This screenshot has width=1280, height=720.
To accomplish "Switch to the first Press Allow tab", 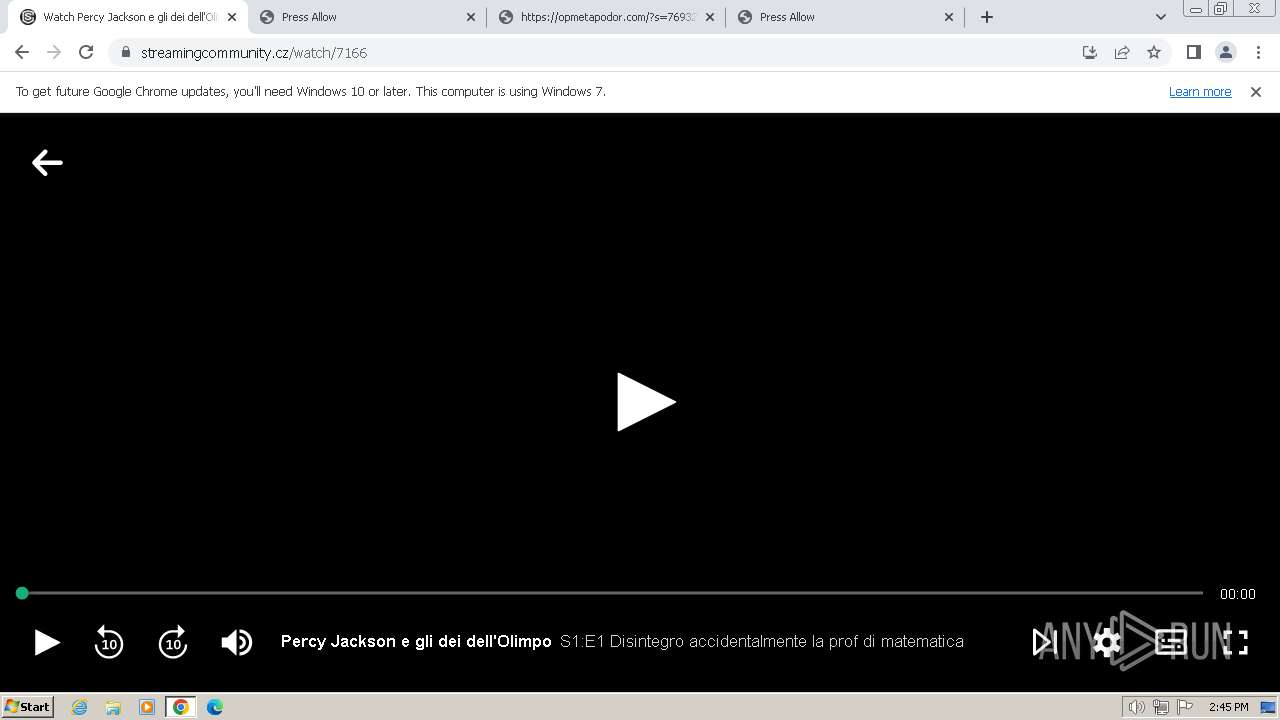I will point(366,17).
